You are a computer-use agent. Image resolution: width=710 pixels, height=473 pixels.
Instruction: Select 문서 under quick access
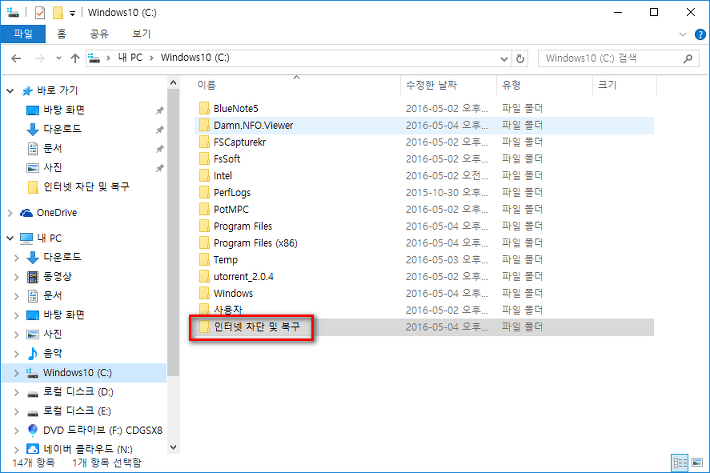tap(53, 148)
